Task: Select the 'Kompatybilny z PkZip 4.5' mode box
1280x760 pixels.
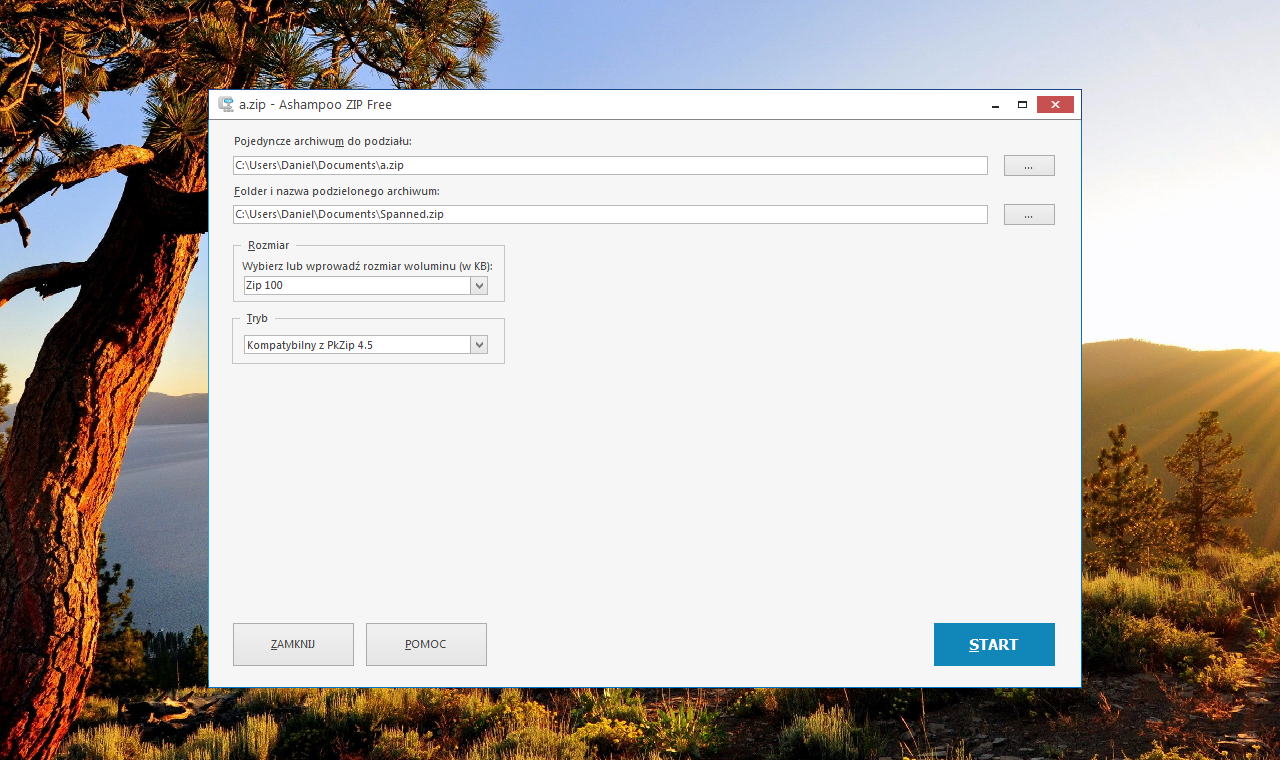Action: 357,345
